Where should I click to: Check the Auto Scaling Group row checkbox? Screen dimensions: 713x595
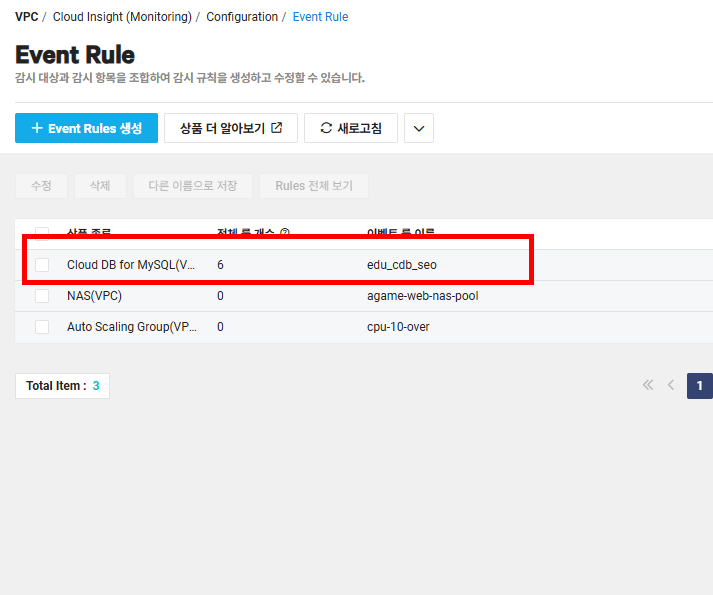(42, 327)
